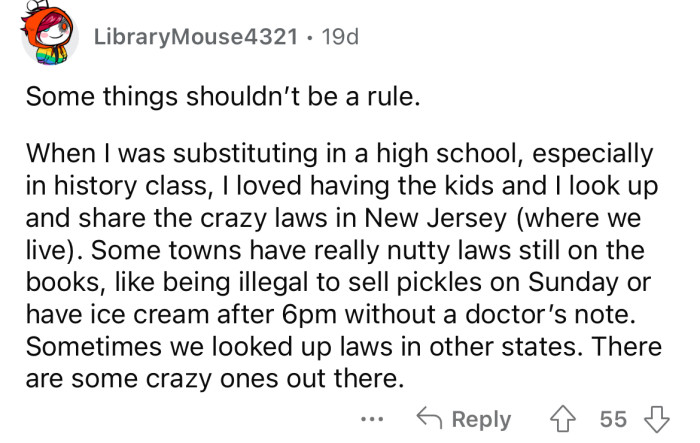Click the phrase "crazy ones out there"
Viewport: 700px width, 443px height.
[292, 379]
